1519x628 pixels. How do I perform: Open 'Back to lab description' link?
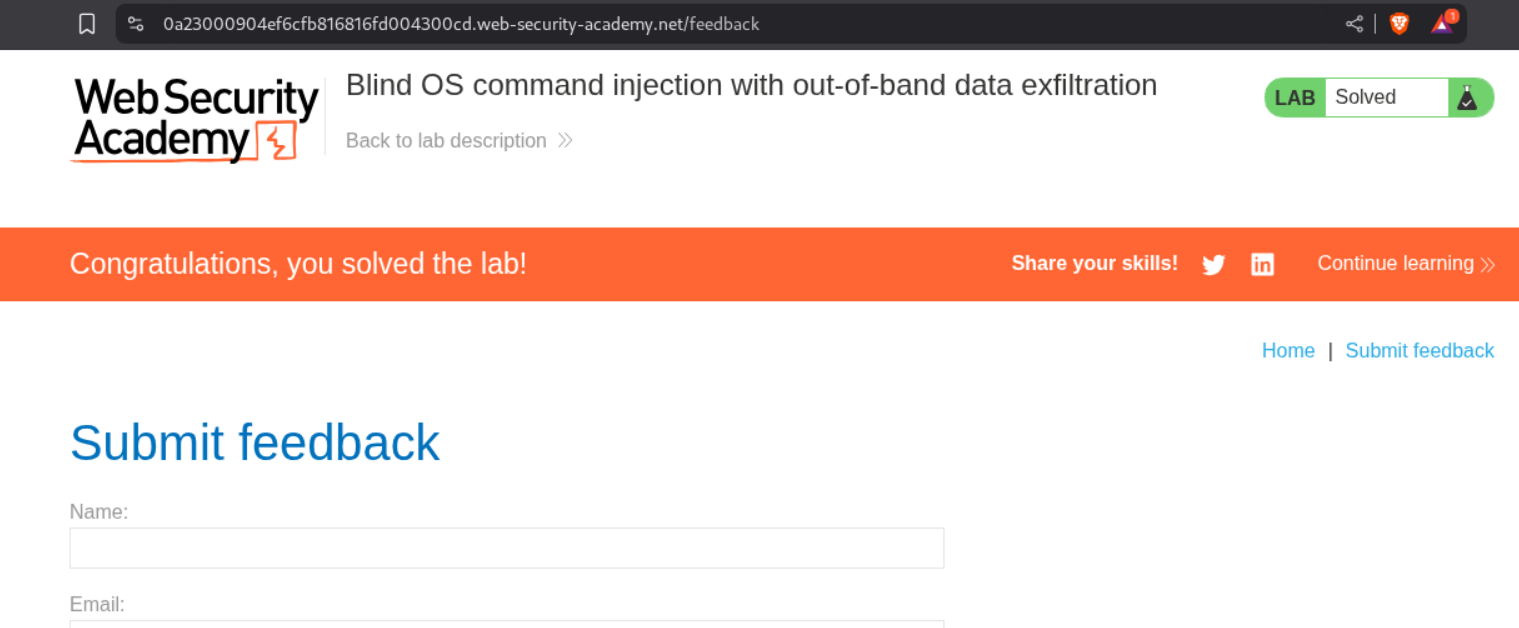pos(446,141)
